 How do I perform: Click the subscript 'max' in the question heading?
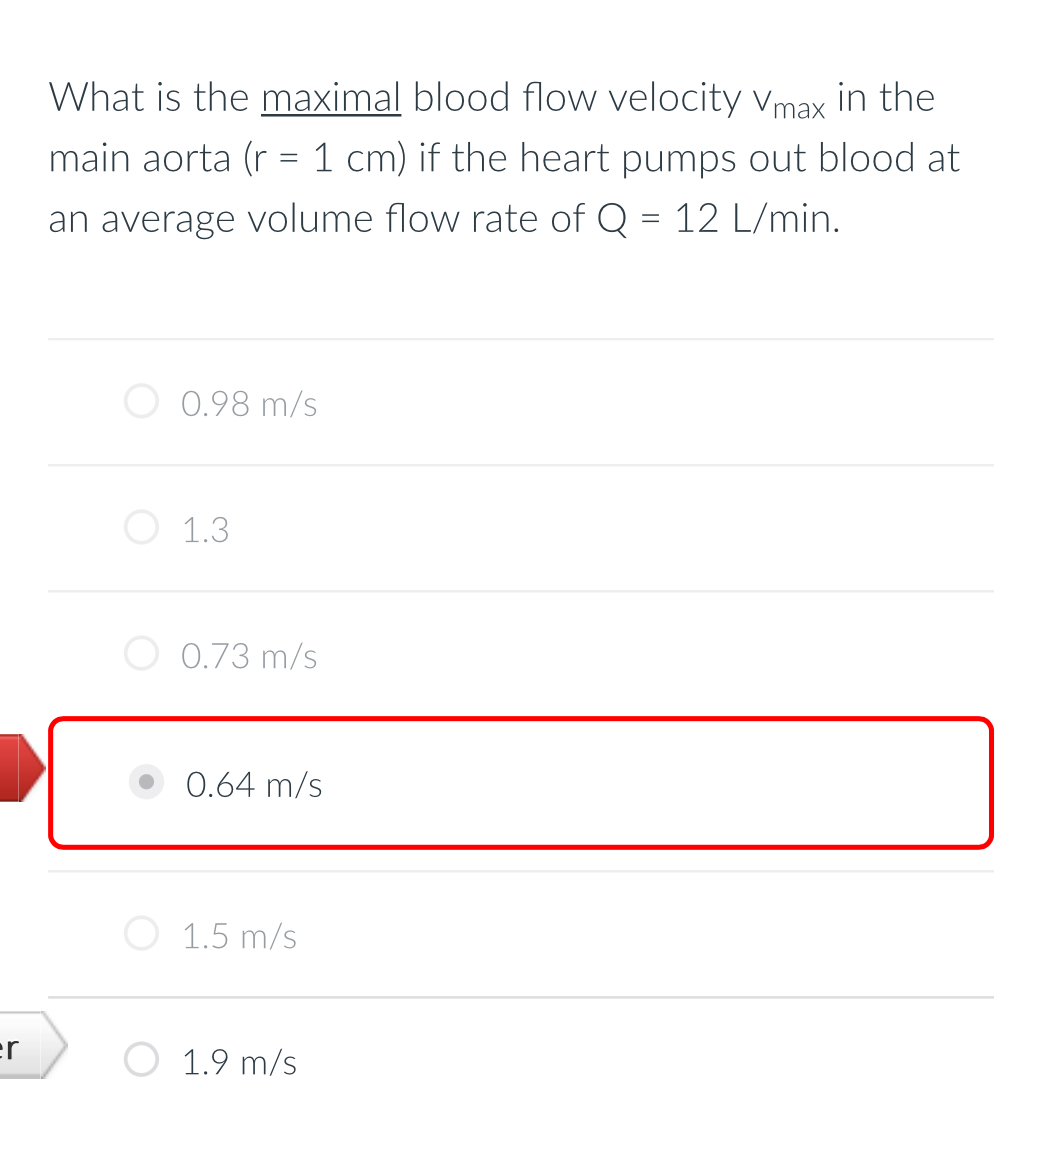coord(799,107)
